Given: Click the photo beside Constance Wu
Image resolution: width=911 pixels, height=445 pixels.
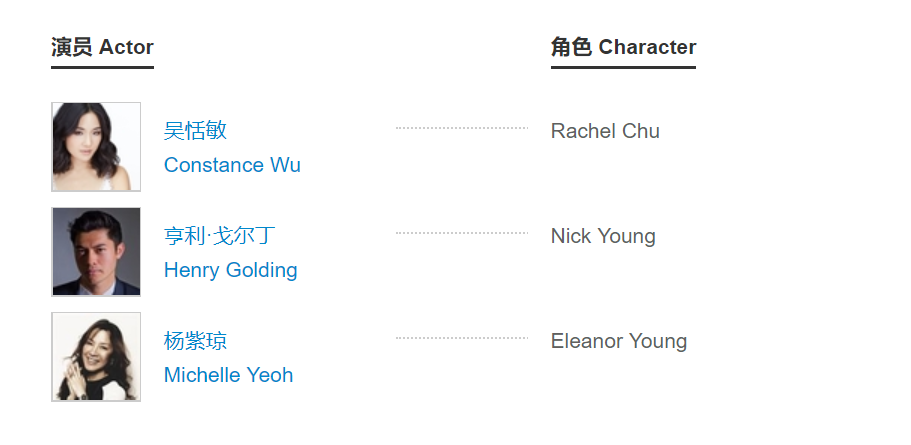Looking at the screenshot, I should coord(96,147).
